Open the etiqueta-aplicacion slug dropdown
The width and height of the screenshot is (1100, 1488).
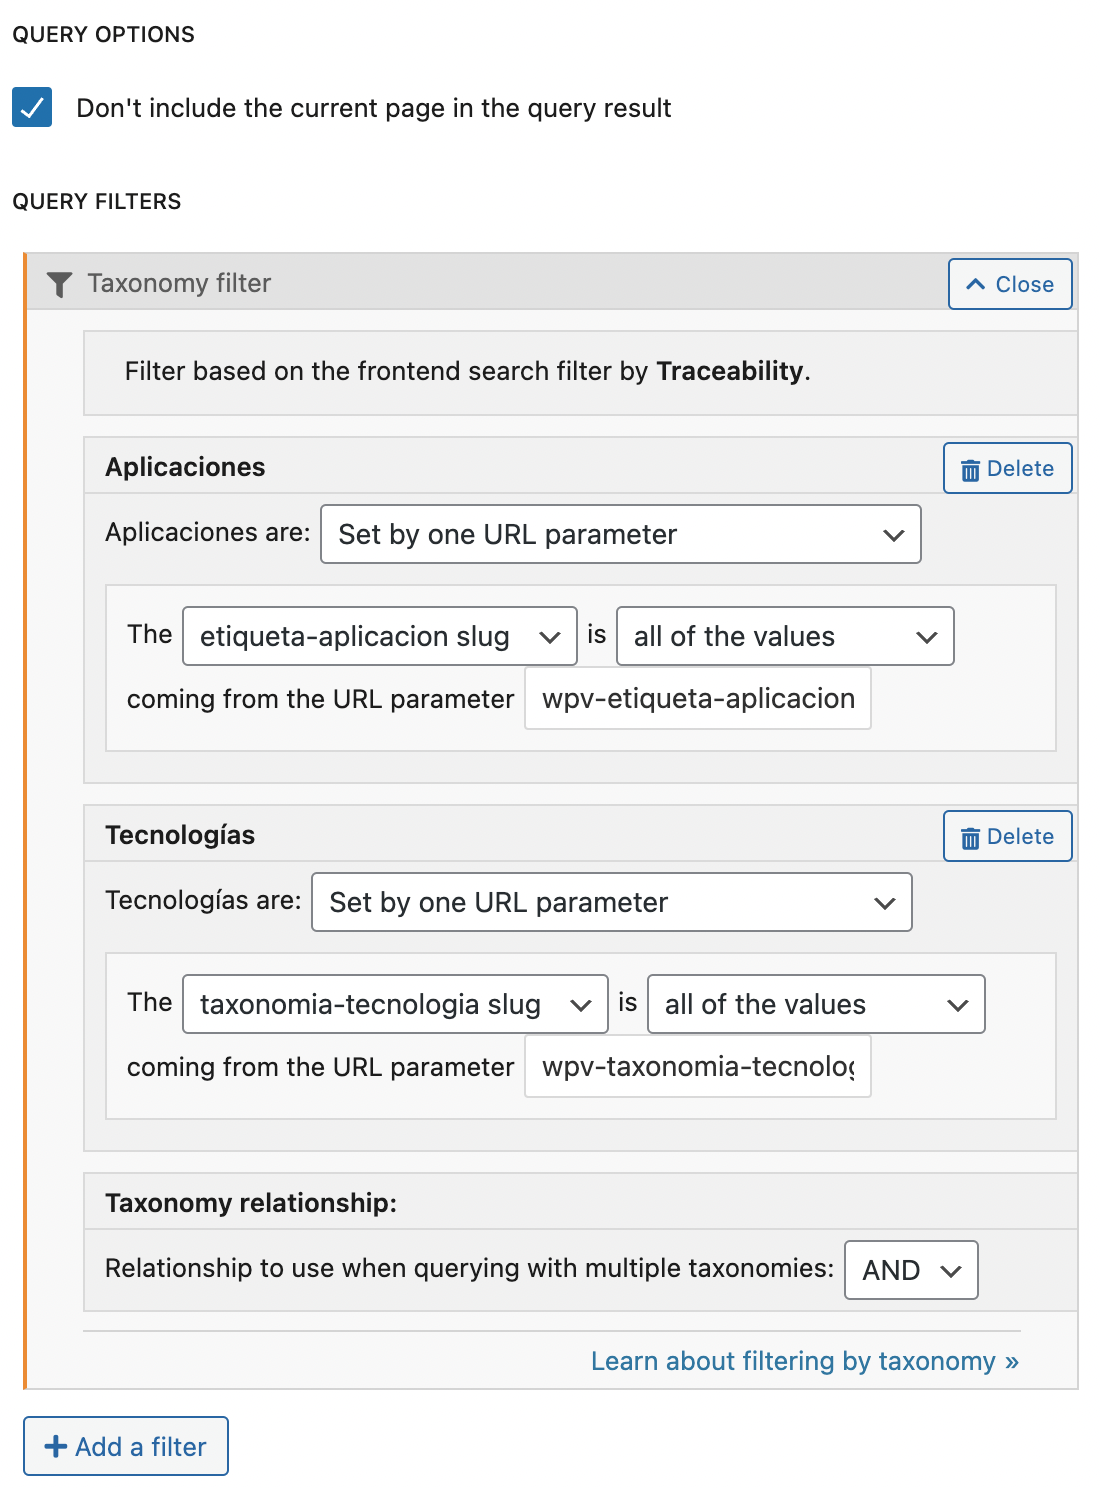(x=380, y=636)
